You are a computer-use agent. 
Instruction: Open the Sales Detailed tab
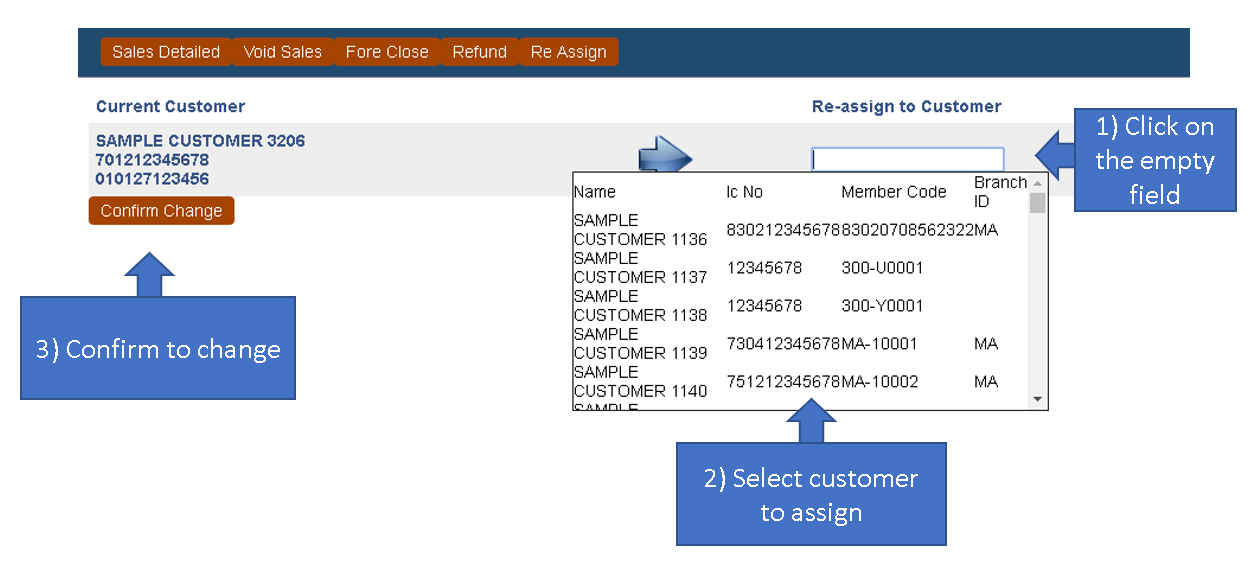[x=166, y=52]
